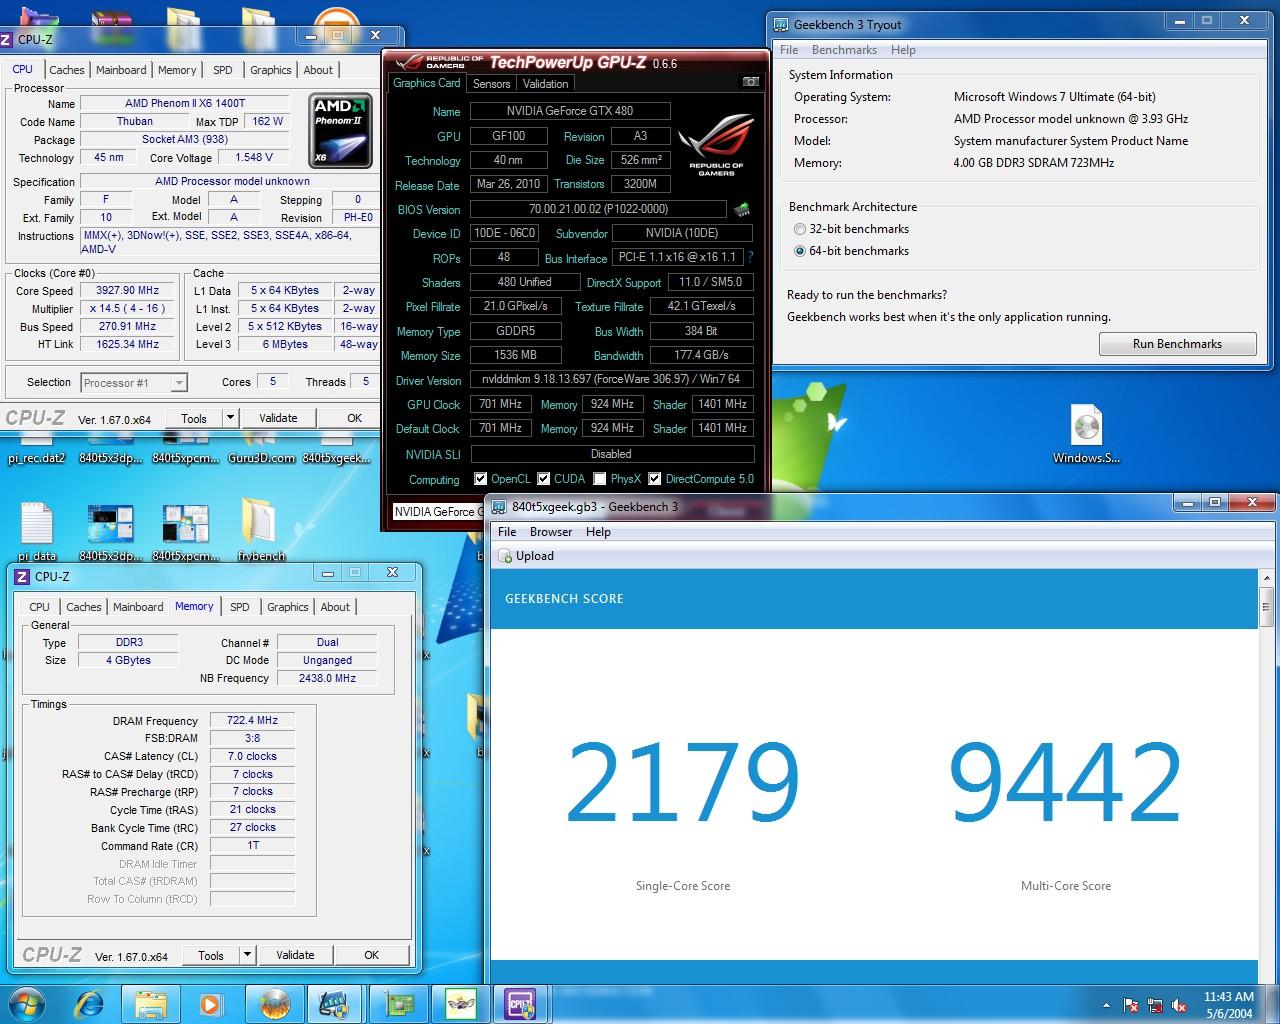Select the pi_data file on desktop
Viewport: 1280px width, 1024px height.
[36, 532]
